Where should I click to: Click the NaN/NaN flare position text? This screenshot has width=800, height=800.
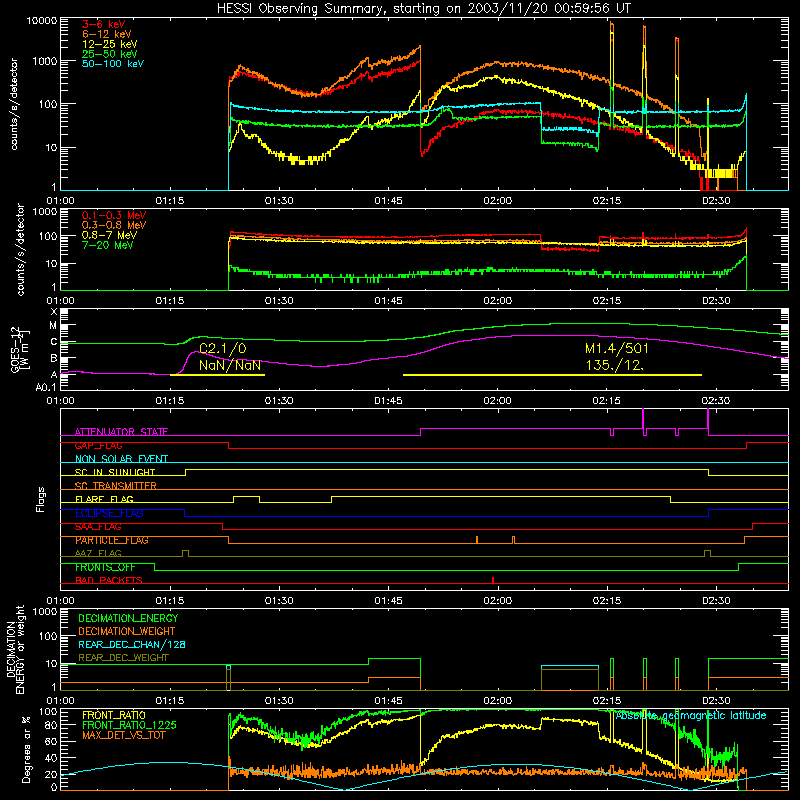click(x=230, y=365)
